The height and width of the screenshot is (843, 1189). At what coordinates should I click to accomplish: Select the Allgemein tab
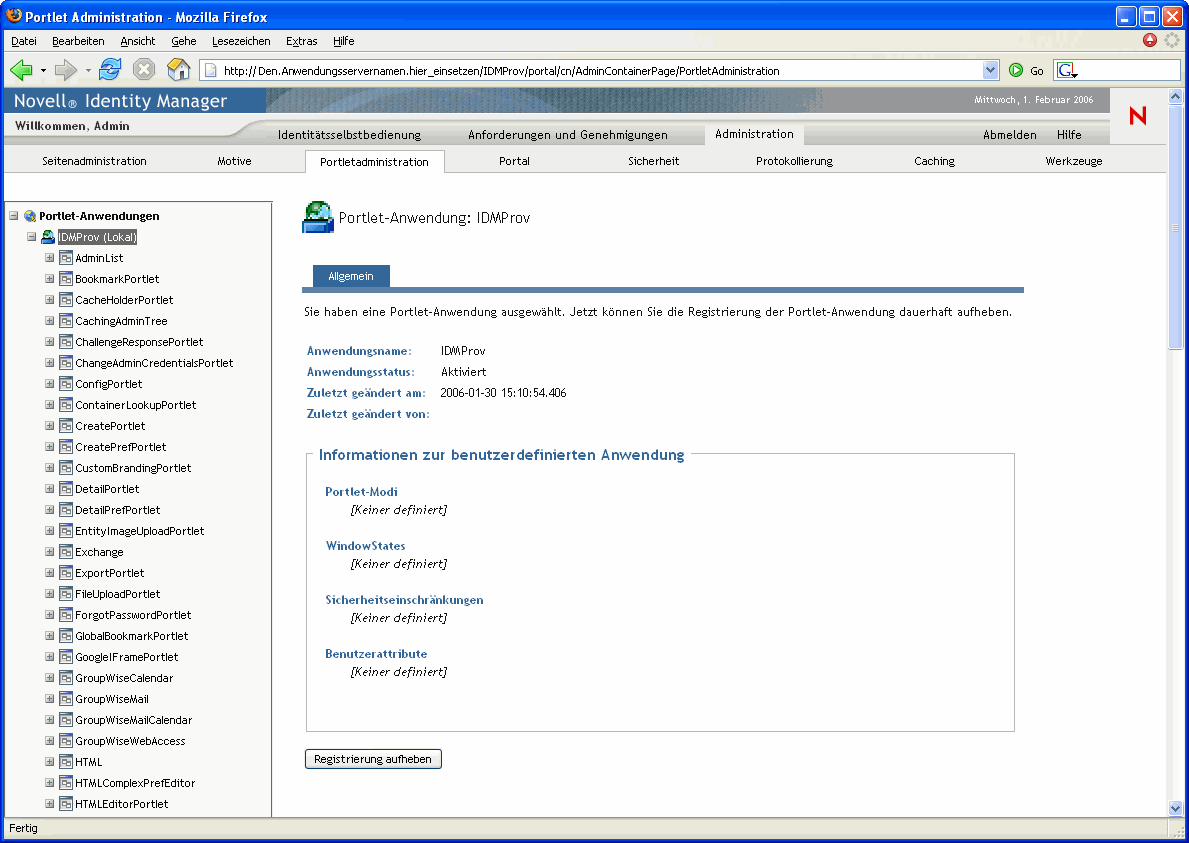(x=351, y=276)
